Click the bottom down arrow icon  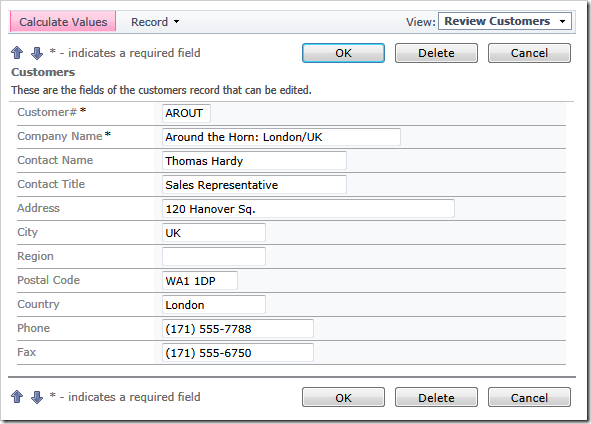tap(37, 397)
